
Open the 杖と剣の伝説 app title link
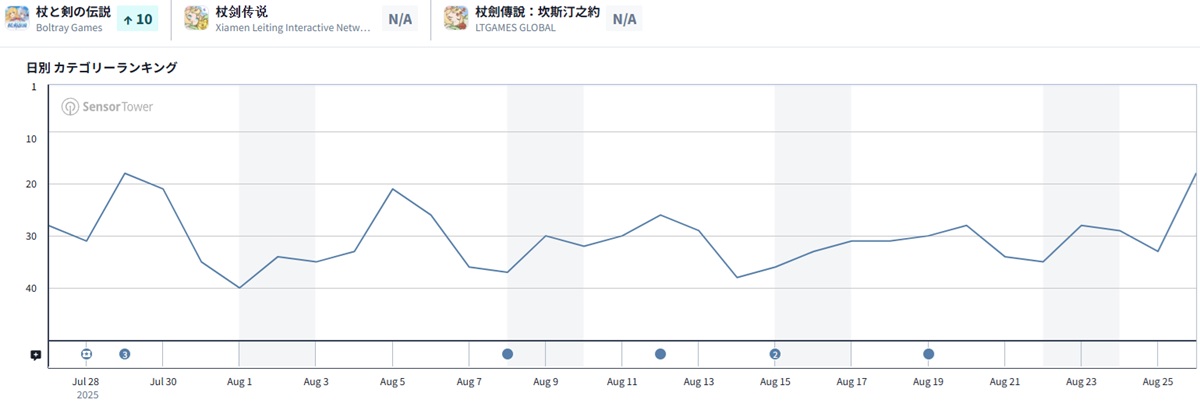[73, 11]
